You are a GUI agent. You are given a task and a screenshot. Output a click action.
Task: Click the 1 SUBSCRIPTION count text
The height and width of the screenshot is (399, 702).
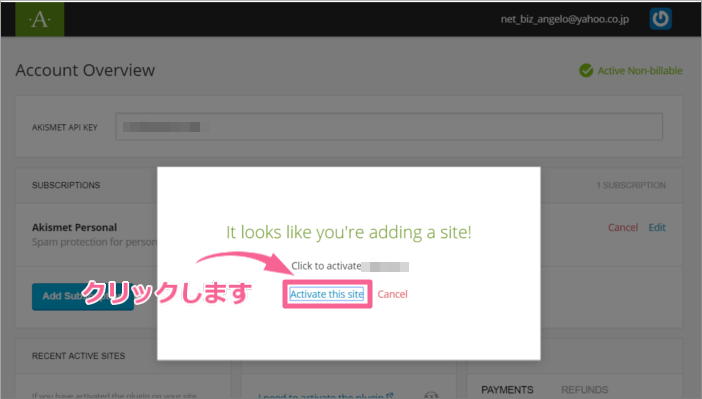pos(631,185)
